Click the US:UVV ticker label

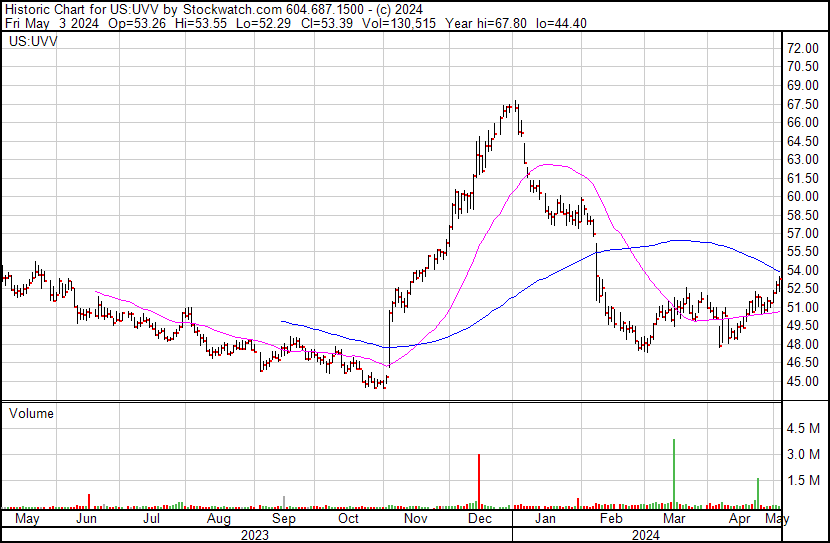click(31, 43)
